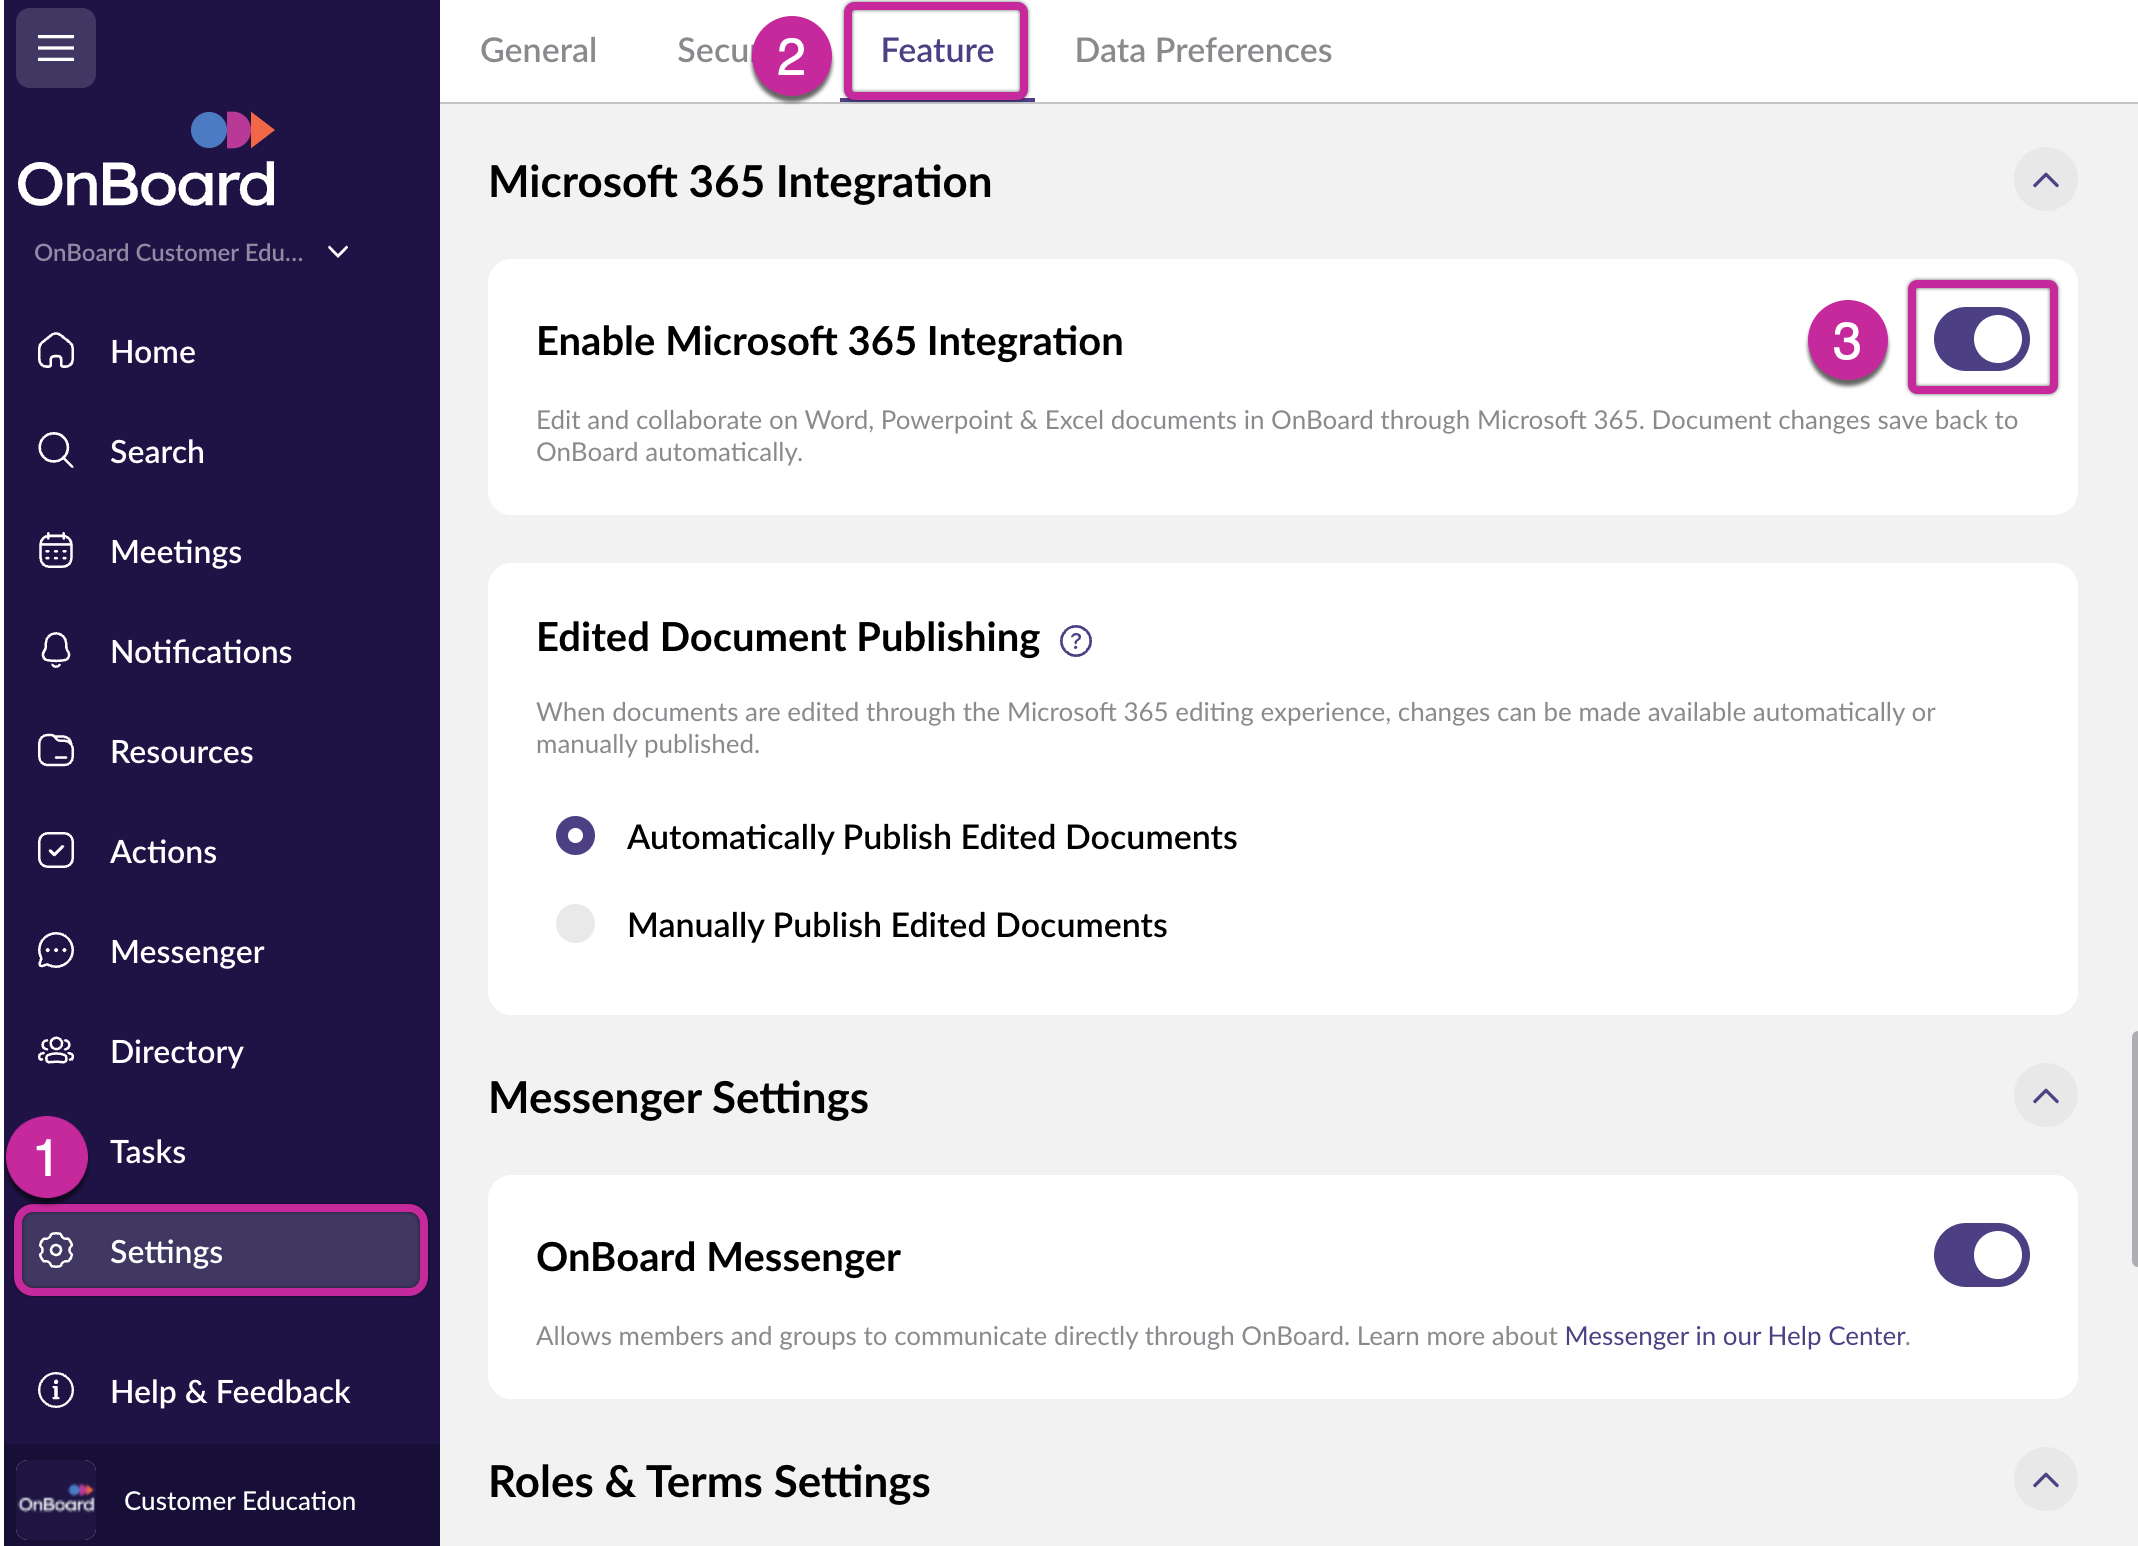Toggle Enable Microsoft 365 Integration switch

1981,339
